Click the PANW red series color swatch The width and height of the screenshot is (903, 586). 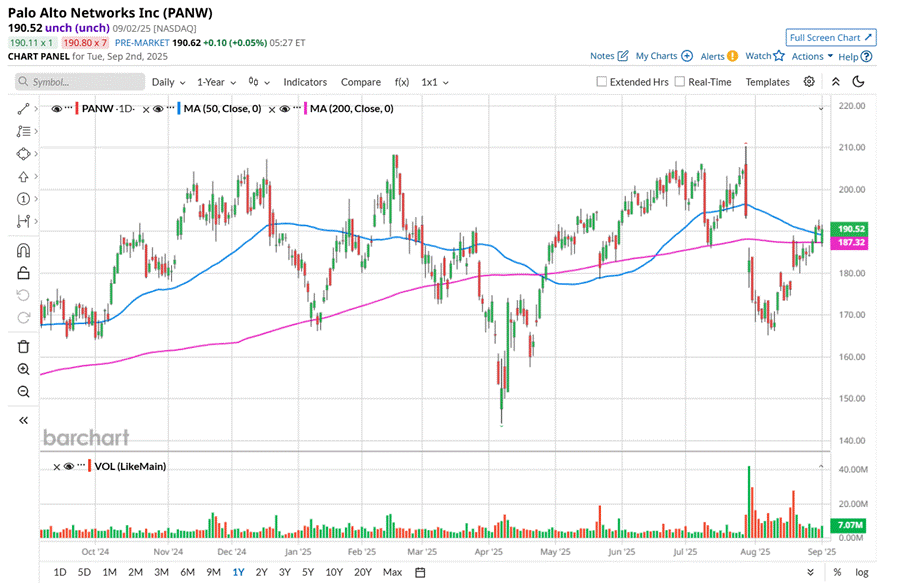point(77,109)
